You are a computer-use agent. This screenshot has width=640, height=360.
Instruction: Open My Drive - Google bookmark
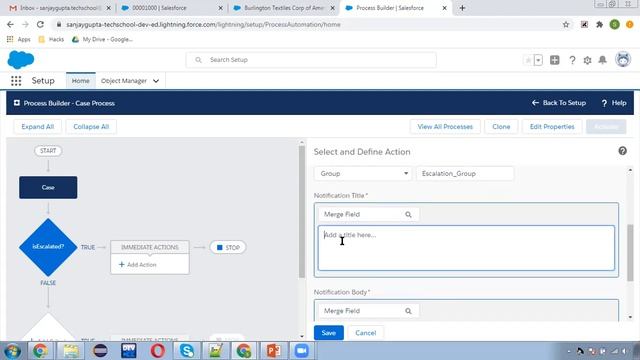point(102,39)
